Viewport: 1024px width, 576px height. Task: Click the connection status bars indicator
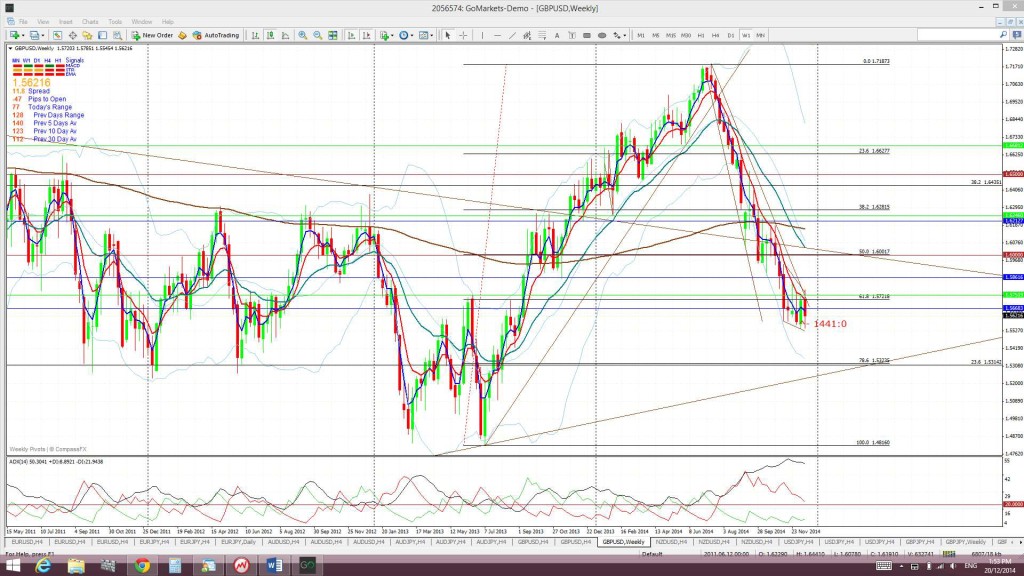coord(948,554)
